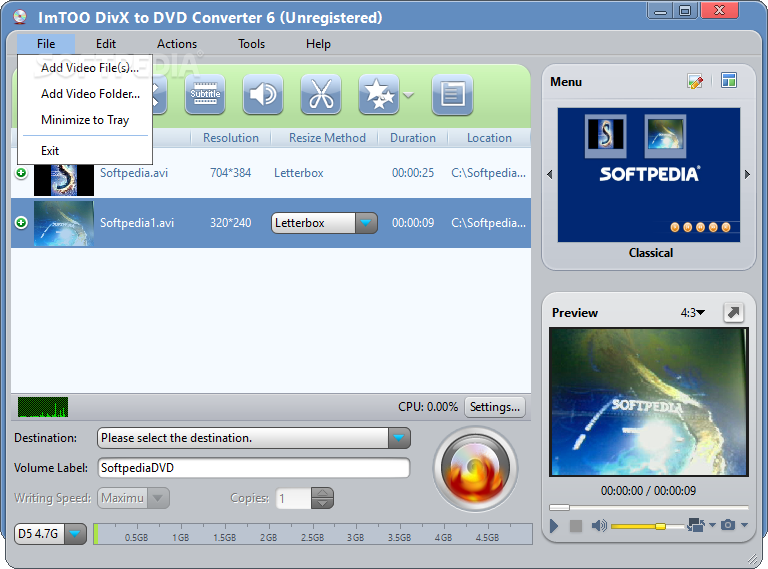Sort by Resolution column header
768x569 pixels.
(x=231, y=138)
